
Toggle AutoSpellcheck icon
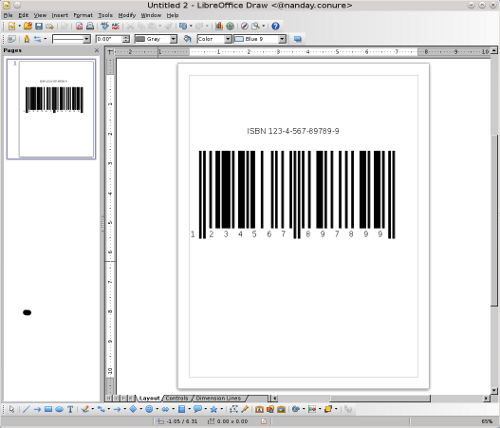coord(115,26)
